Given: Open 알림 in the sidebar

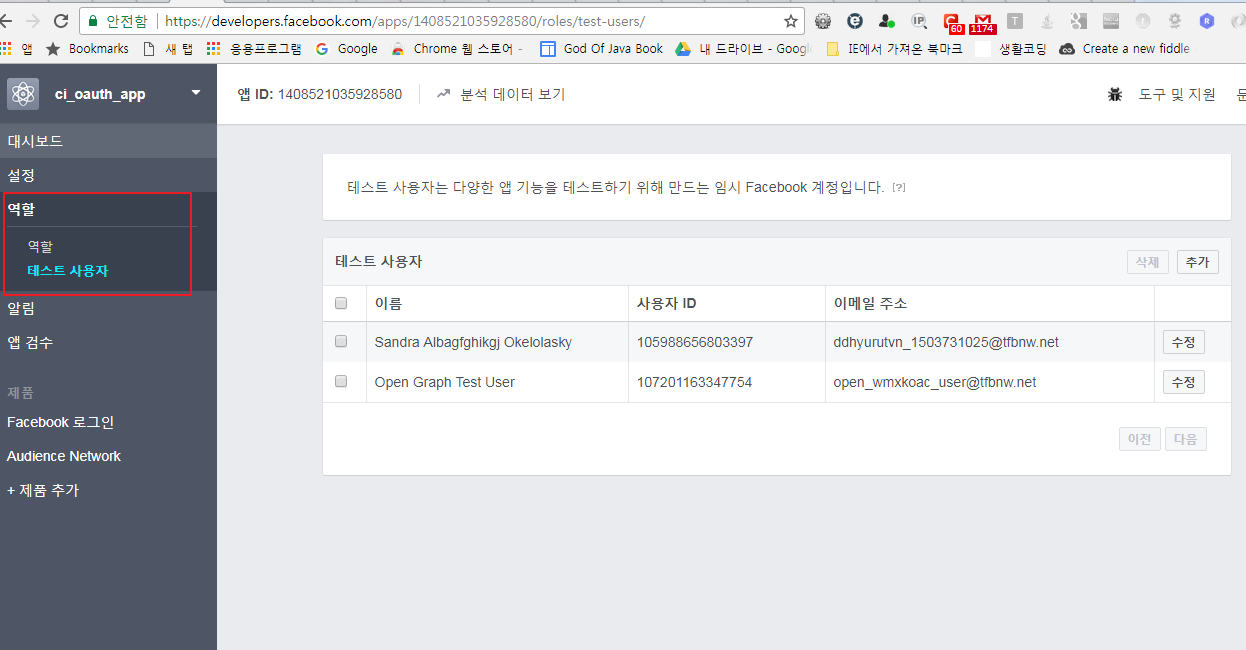Looking at the screenshot, I should tap(108, 308).
